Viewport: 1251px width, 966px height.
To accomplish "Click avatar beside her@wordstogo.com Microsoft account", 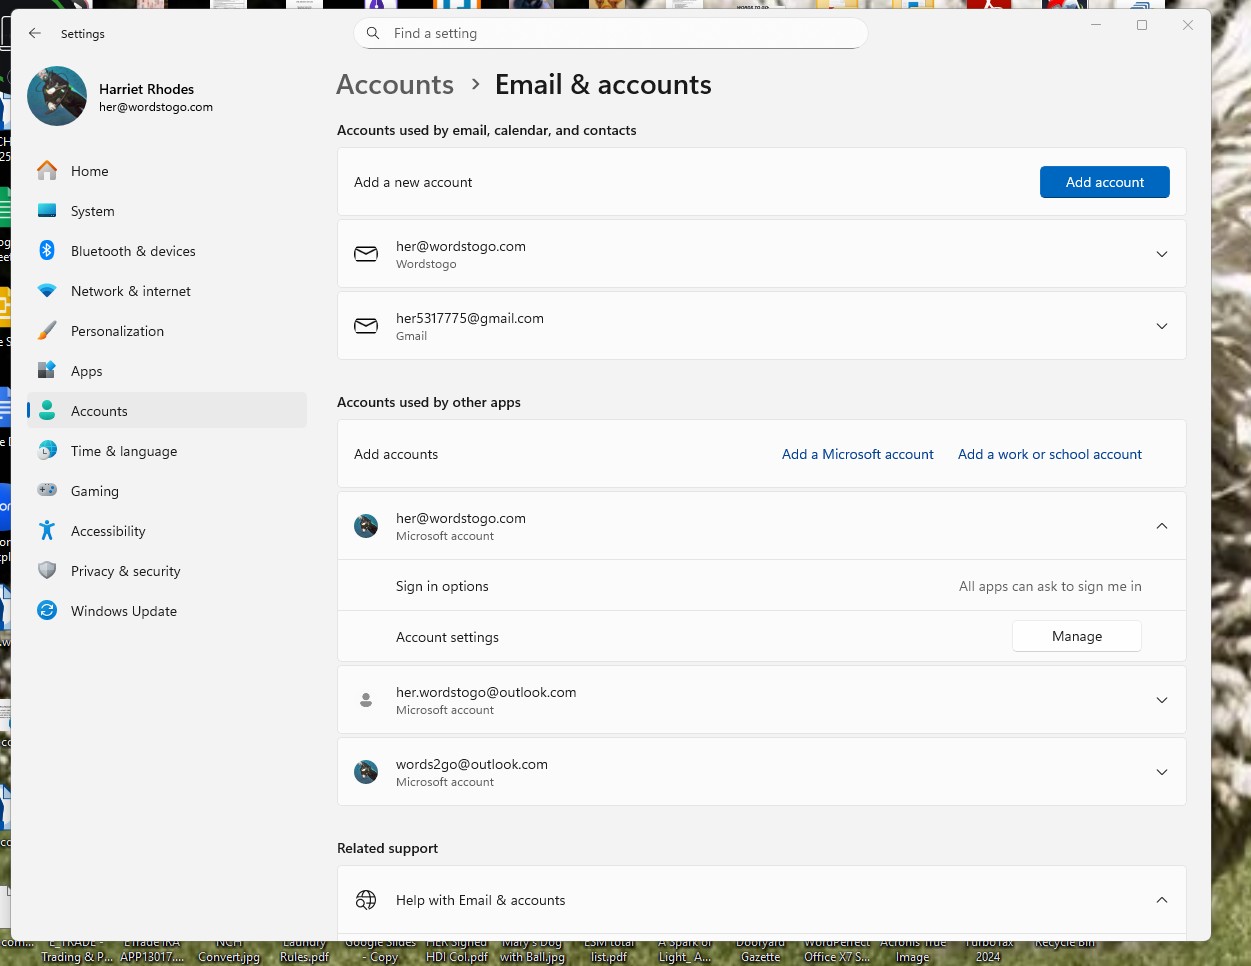I will pyautogui.click(x=366, y=526).
